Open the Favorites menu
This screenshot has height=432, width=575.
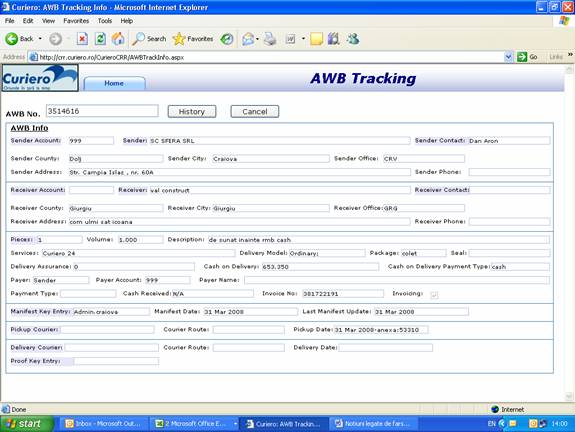(76, 21)
